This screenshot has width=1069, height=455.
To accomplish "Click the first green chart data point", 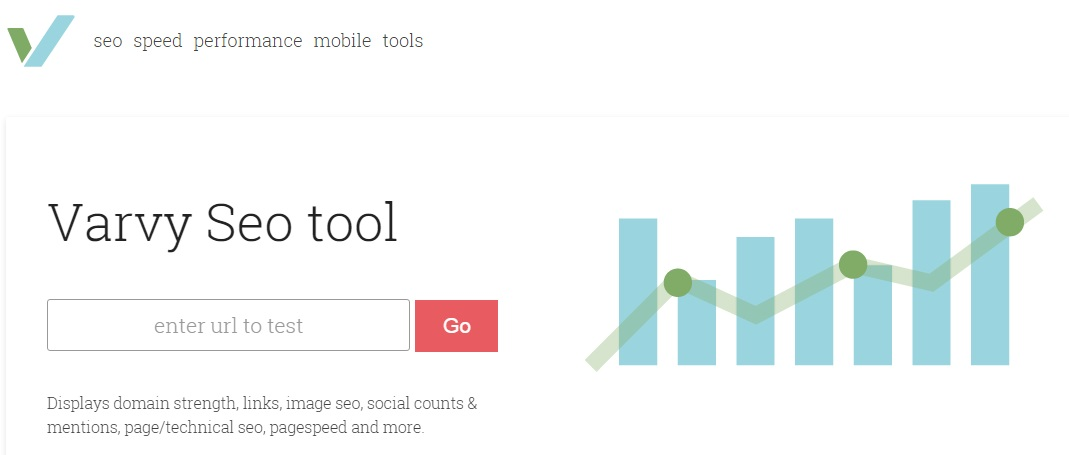I will click(x=678, y=282).
